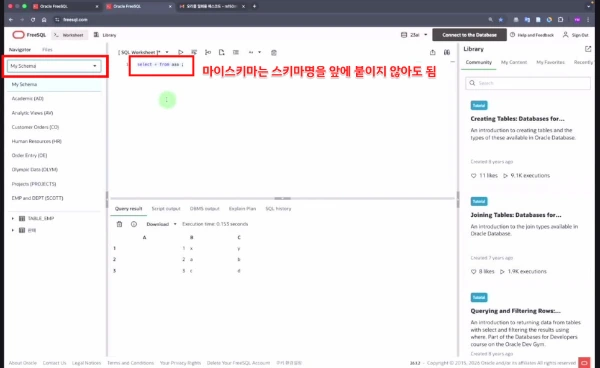Click the Format list icon in toolbar
Screen dimensions: 600x368
(x=236, y=52)
